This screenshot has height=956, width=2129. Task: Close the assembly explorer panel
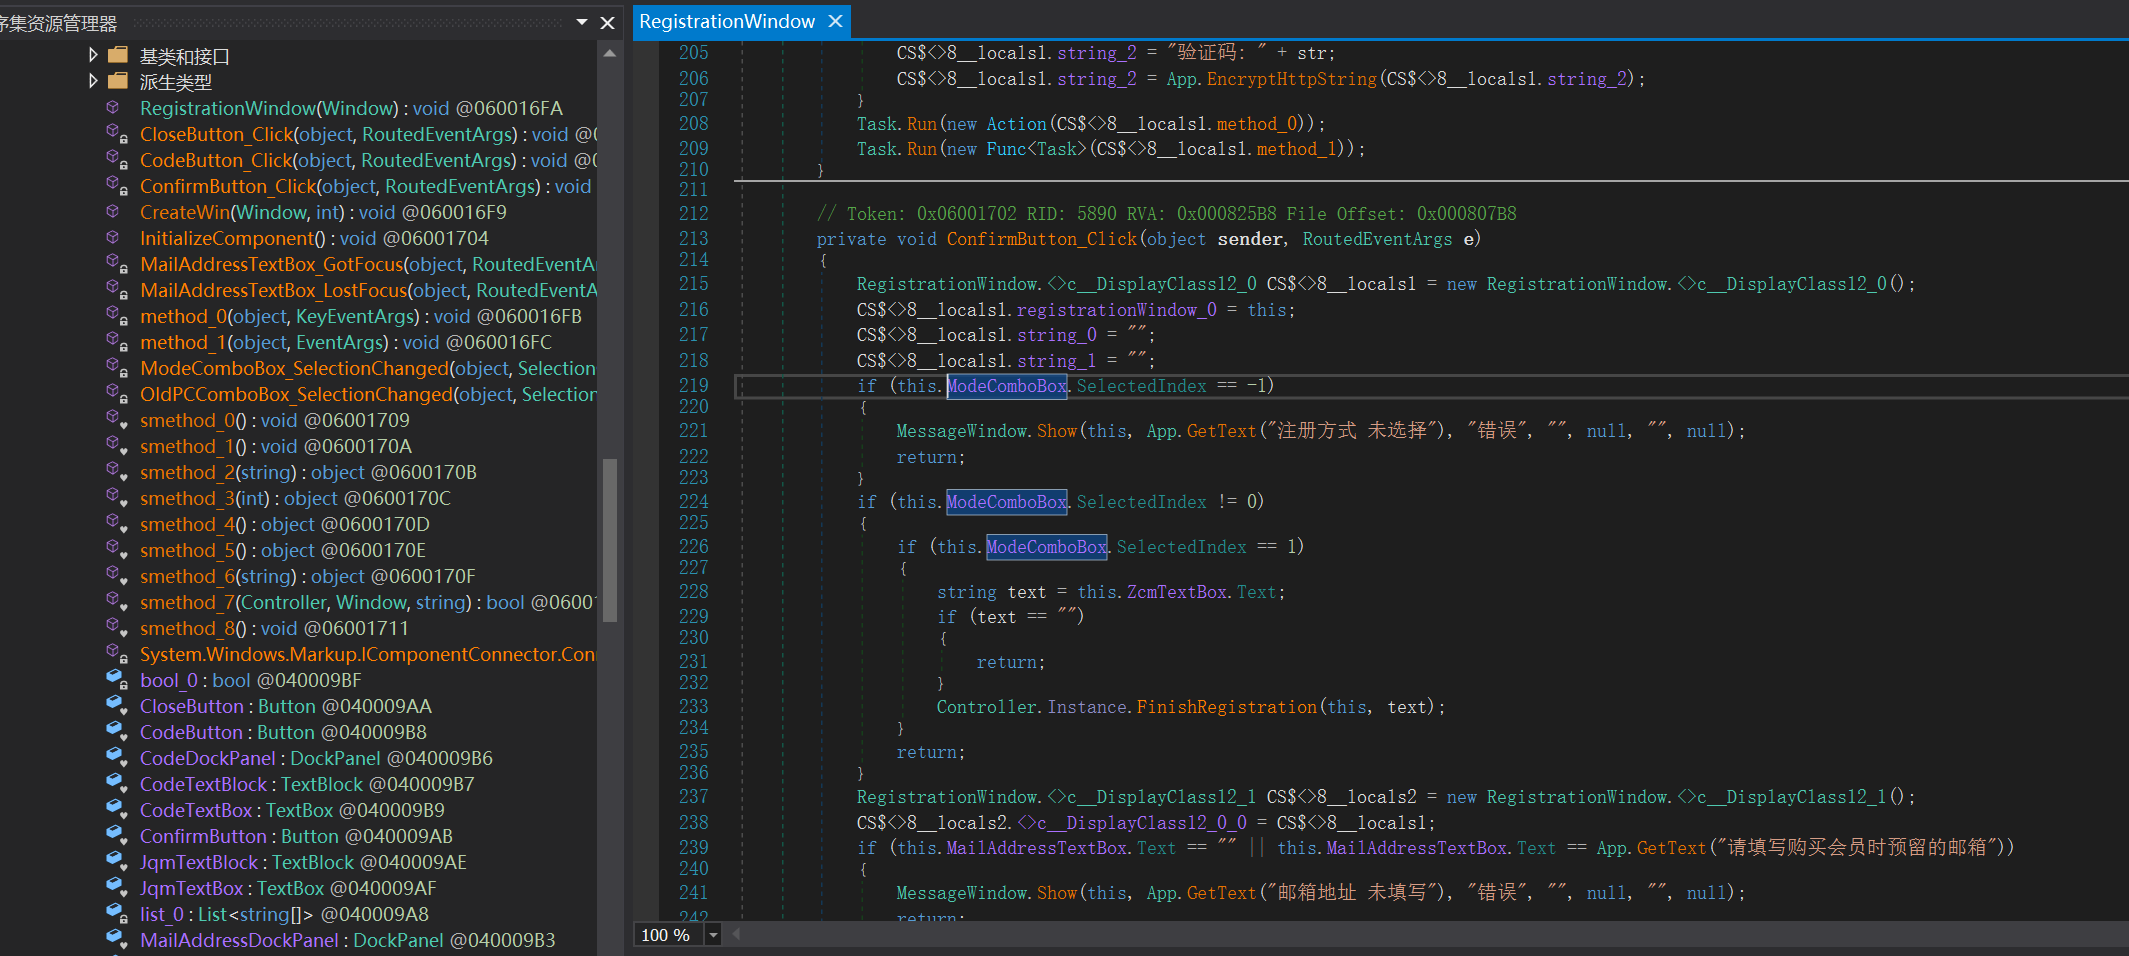(x=607, y=22)
